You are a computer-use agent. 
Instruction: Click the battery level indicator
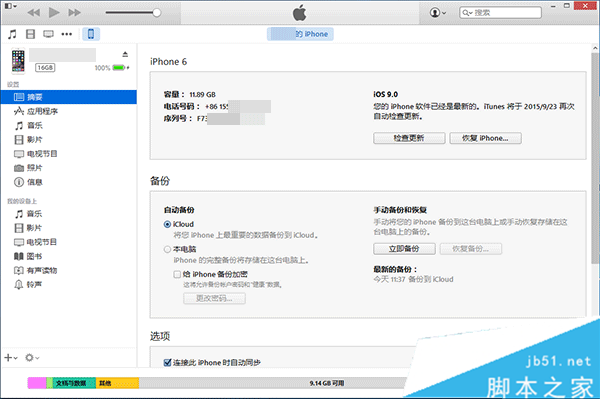point(119,68)
